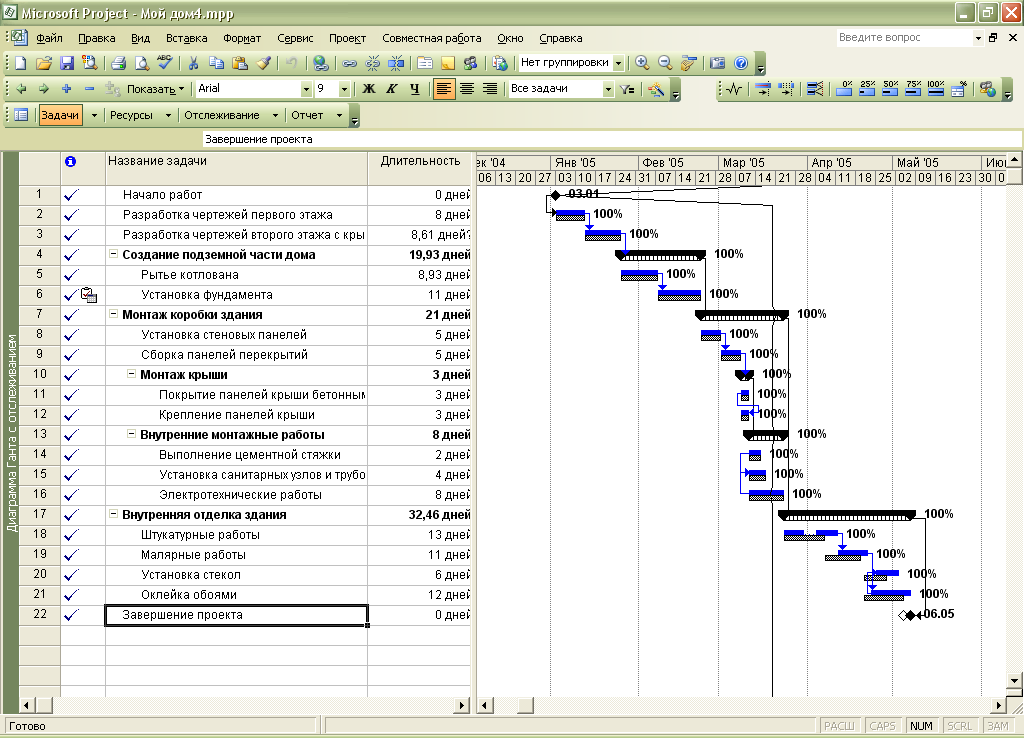
Task: Open a file with the folder icon
Action: (x=44, y=63)
